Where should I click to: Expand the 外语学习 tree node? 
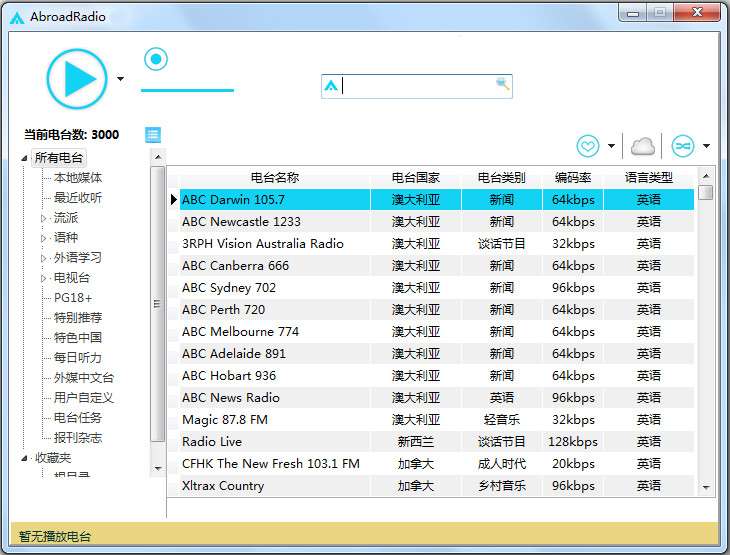43,258
